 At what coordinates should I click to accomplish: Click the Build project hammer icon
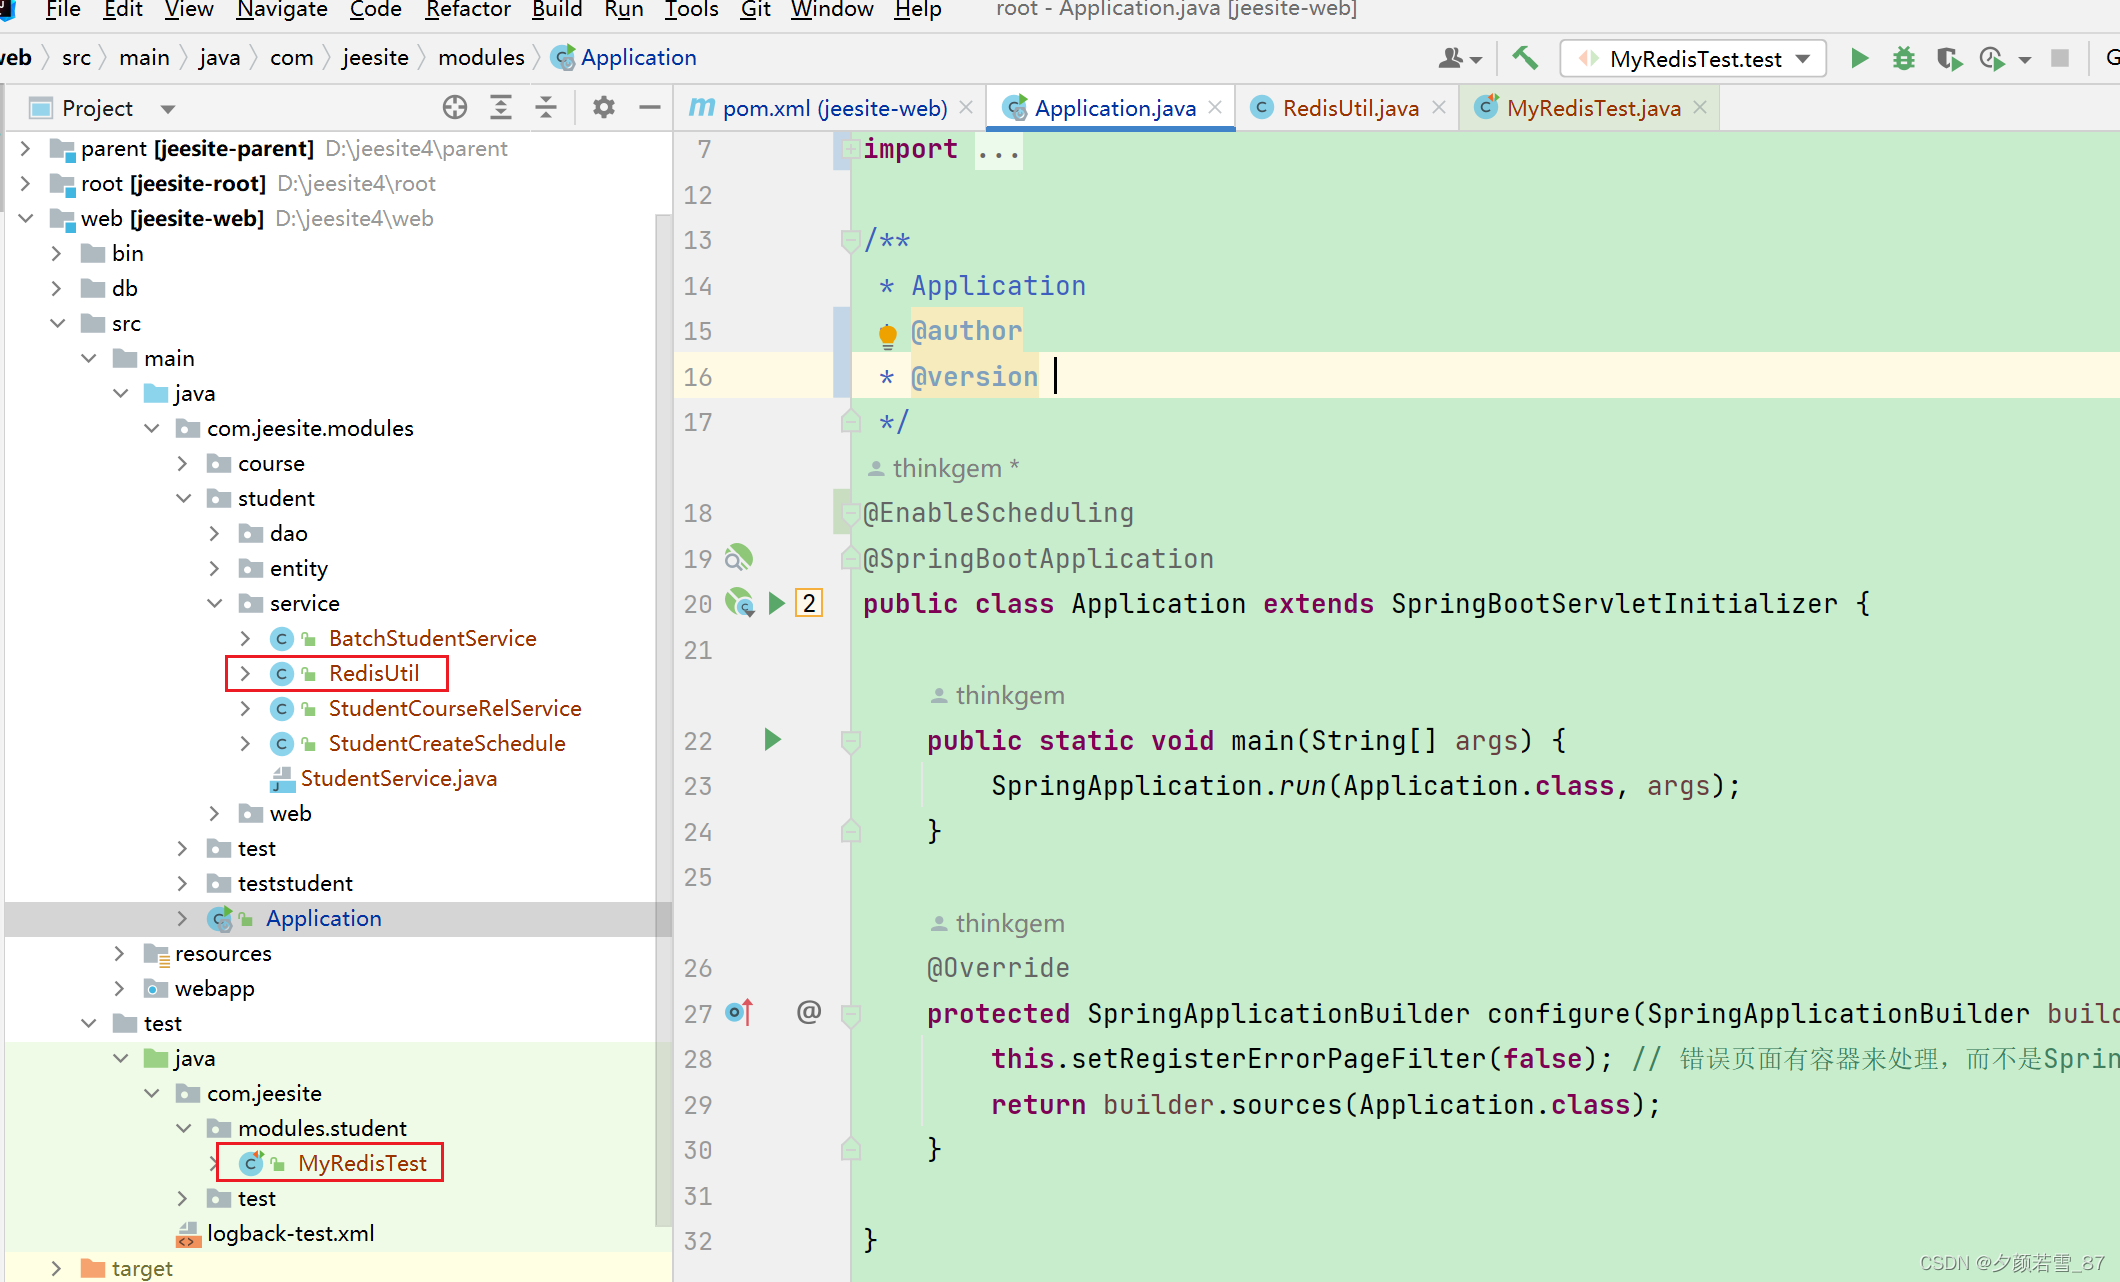point(1524,58)
